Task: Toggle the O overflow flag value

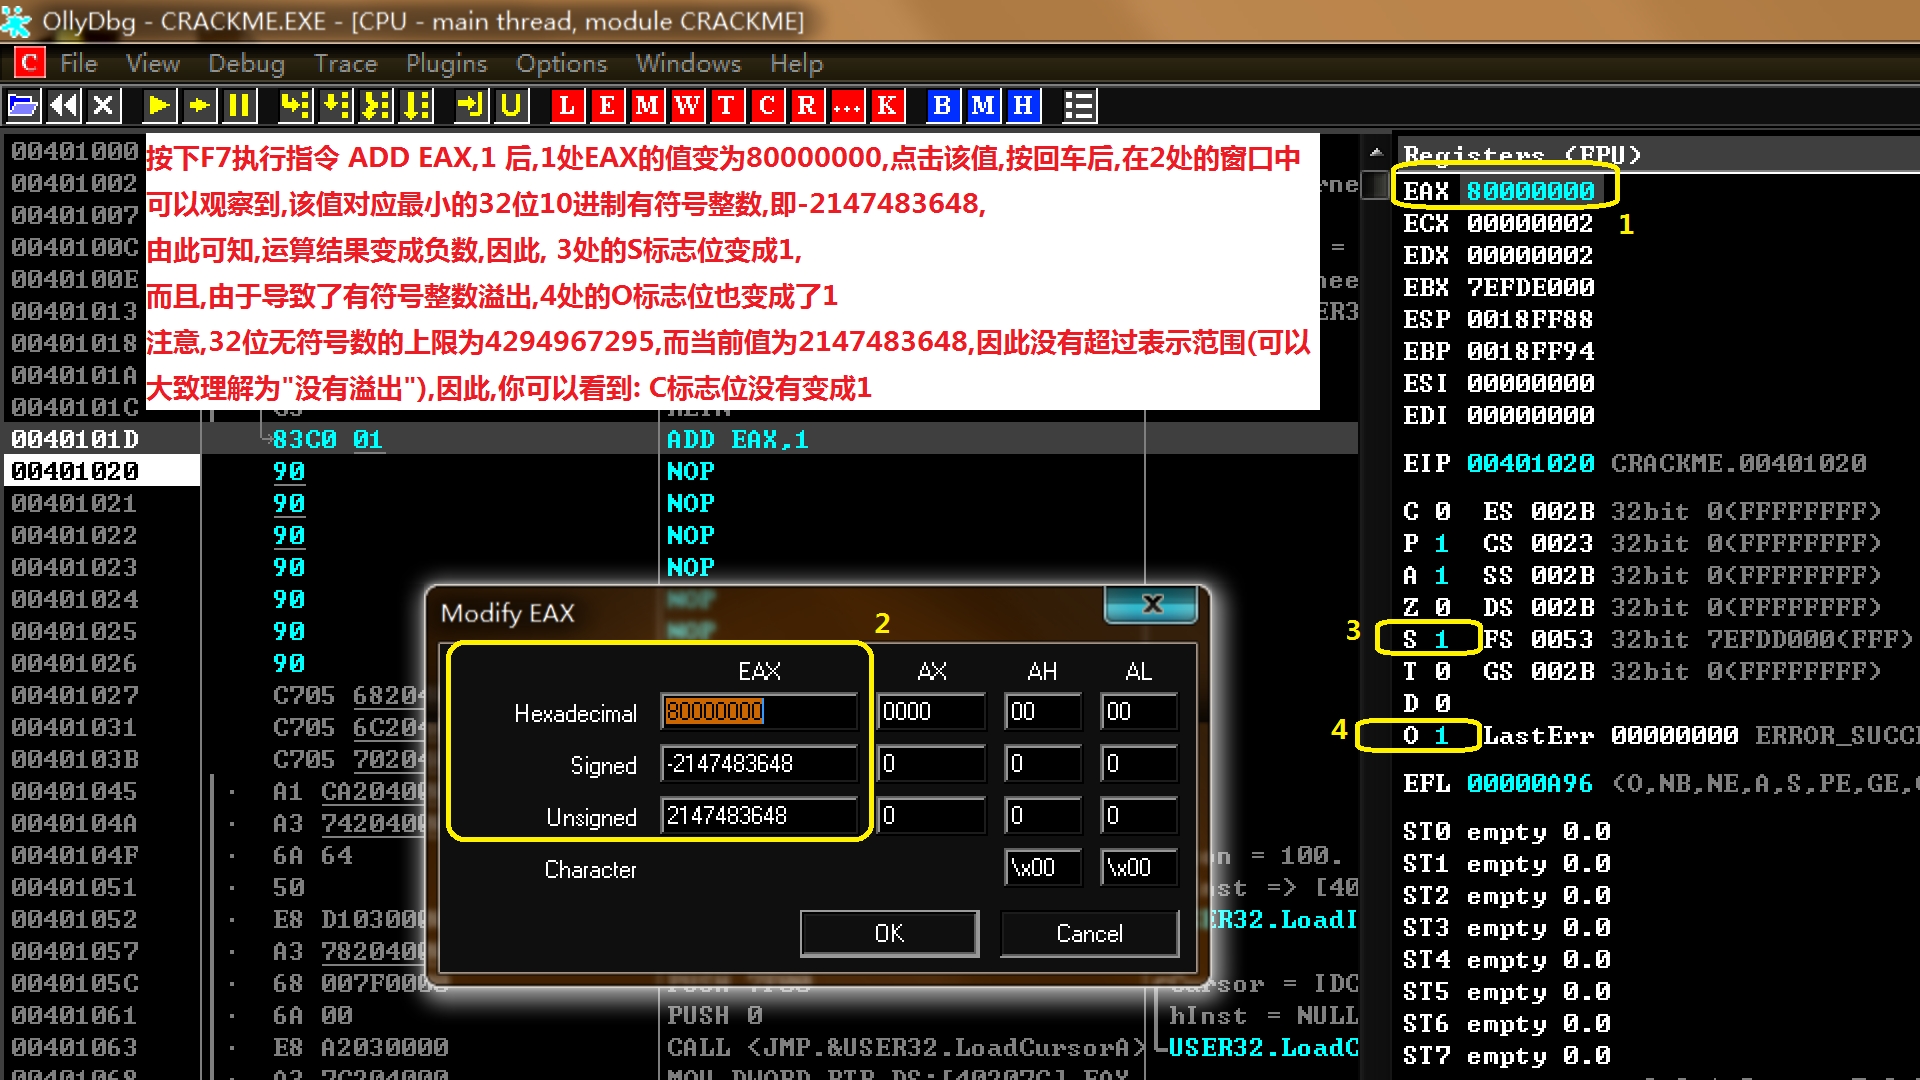Action: [x=1442, y=735]
